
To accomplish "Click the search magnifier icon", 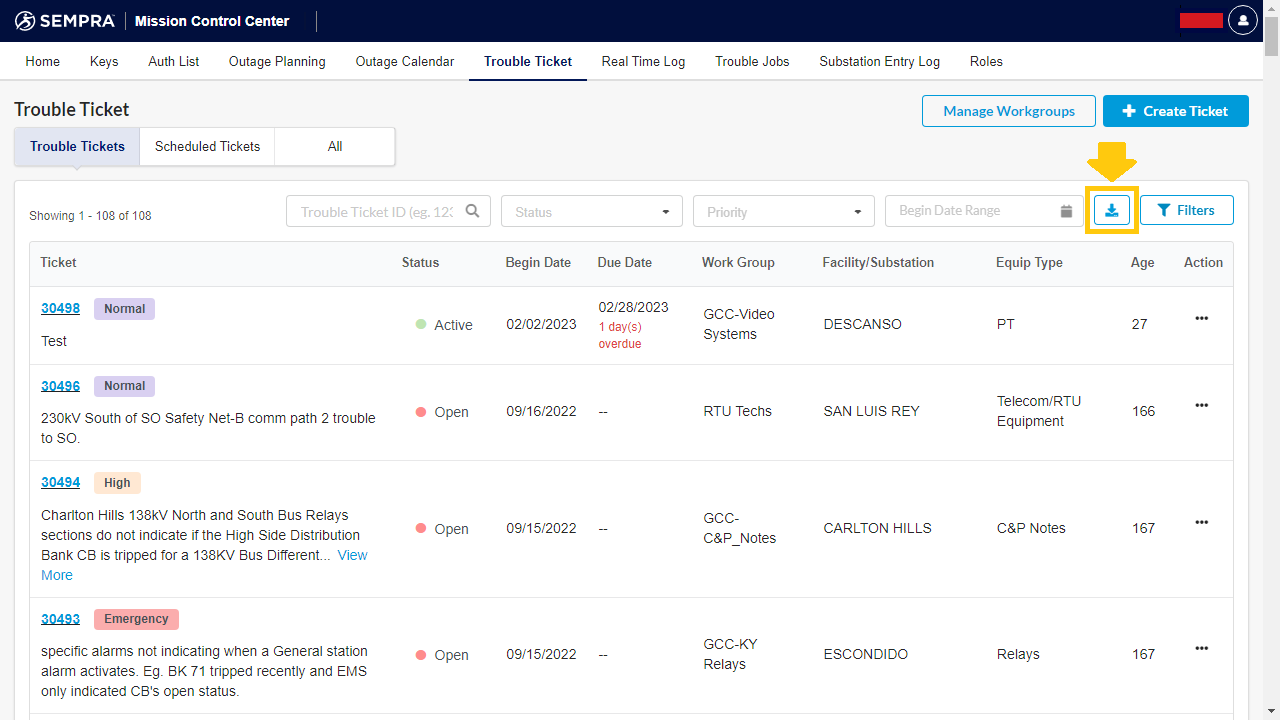I will pos(472,211).
